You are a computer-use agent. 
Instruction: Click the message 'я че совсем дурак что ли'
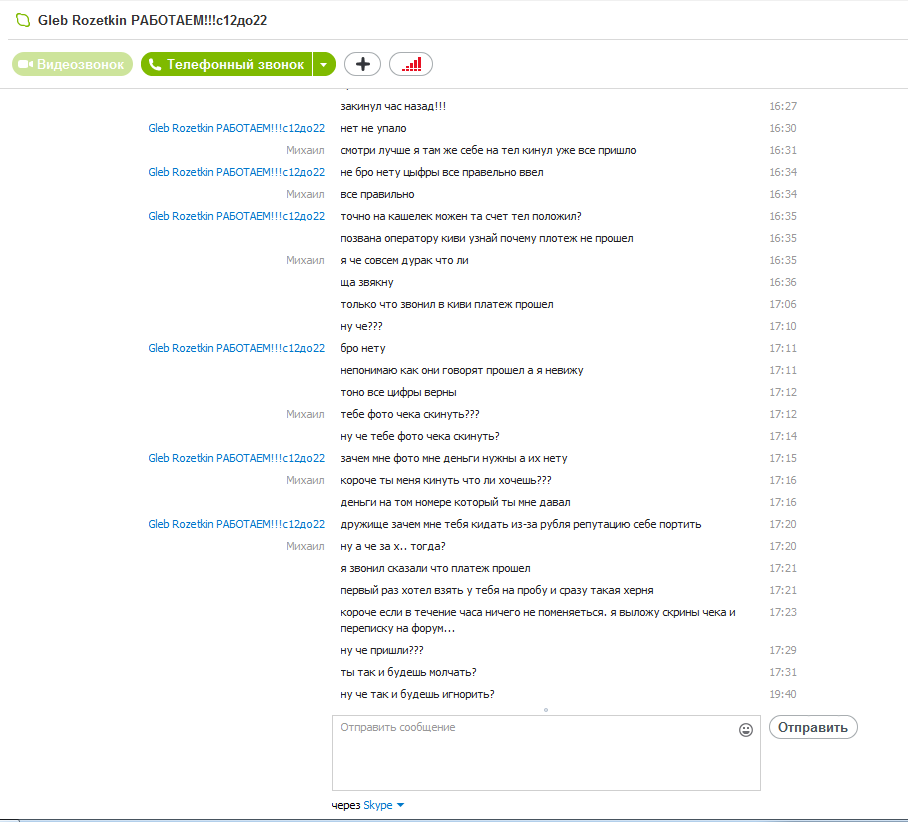(x=404, y=261)
